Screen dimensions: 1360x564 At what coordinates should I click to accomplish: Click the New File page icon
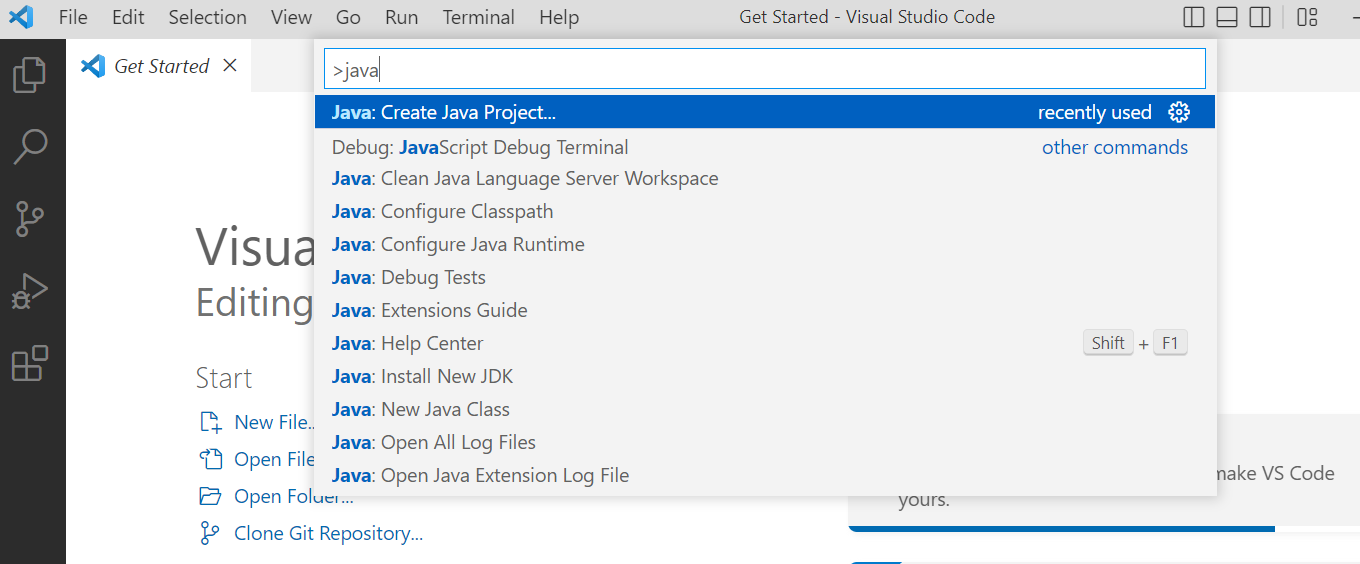pyautogui.click(x=210, y=422)
